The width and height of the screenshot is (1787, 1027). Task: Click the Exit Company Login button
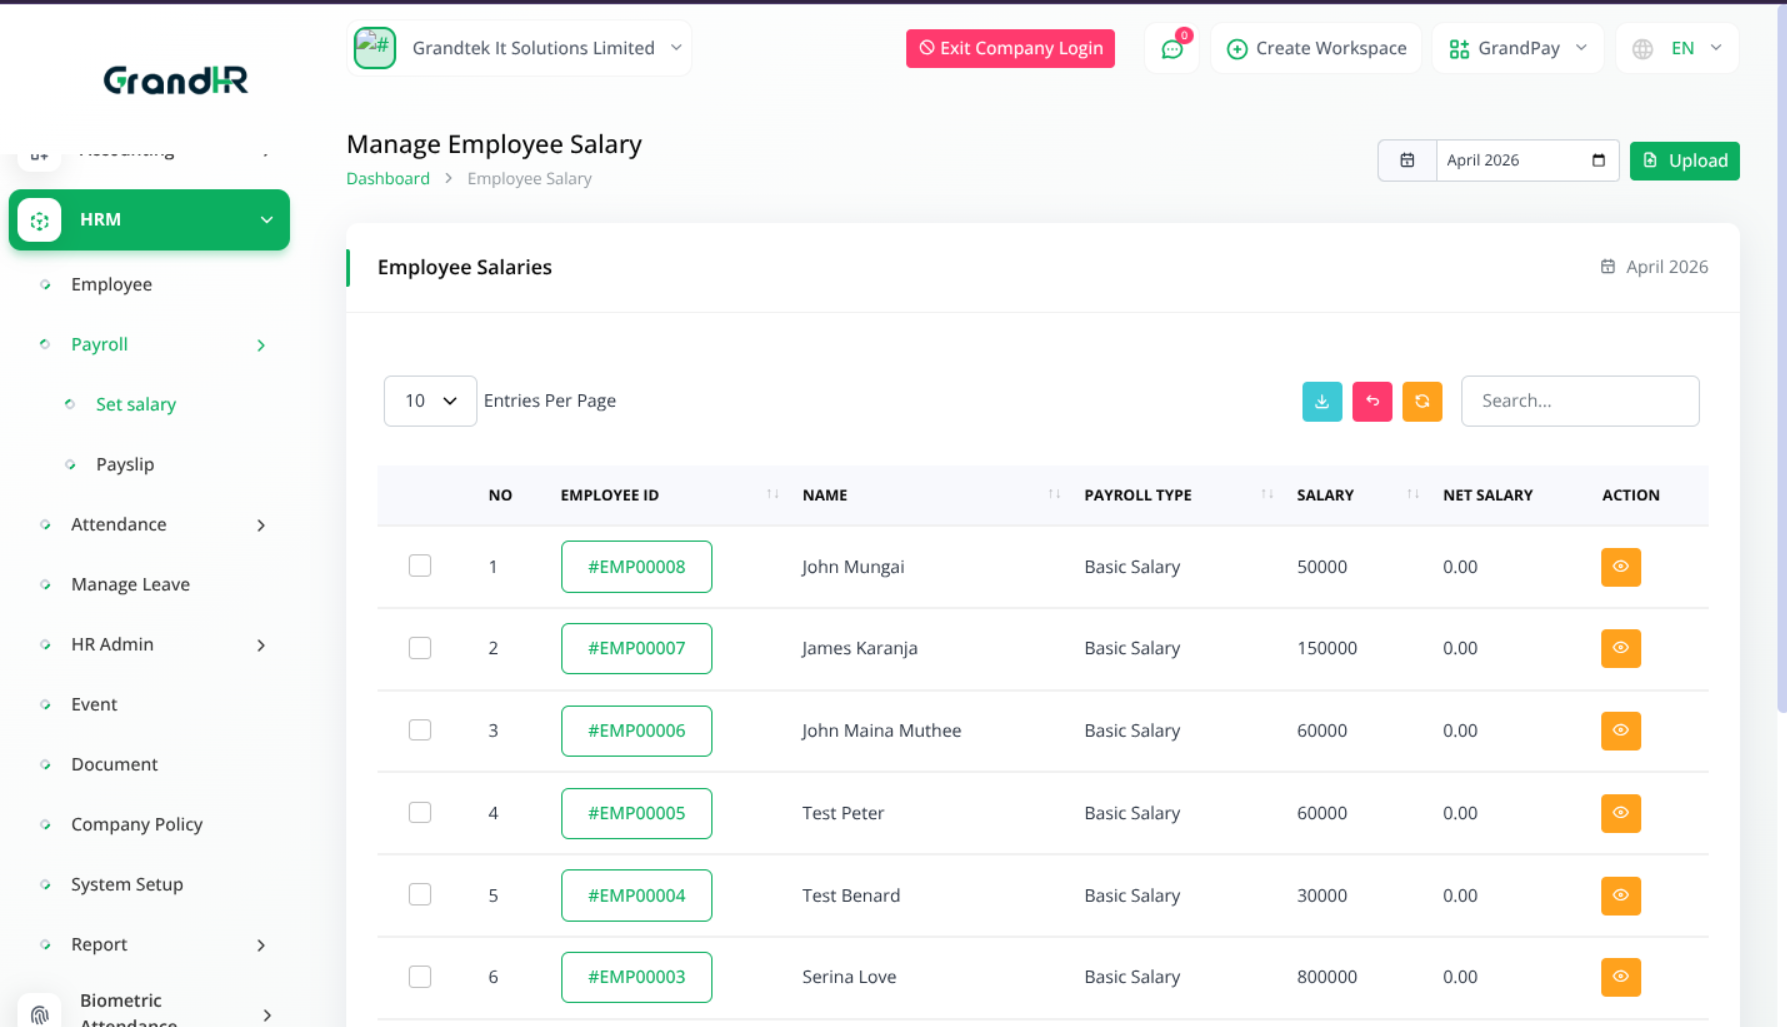[x=1010, y=49]
